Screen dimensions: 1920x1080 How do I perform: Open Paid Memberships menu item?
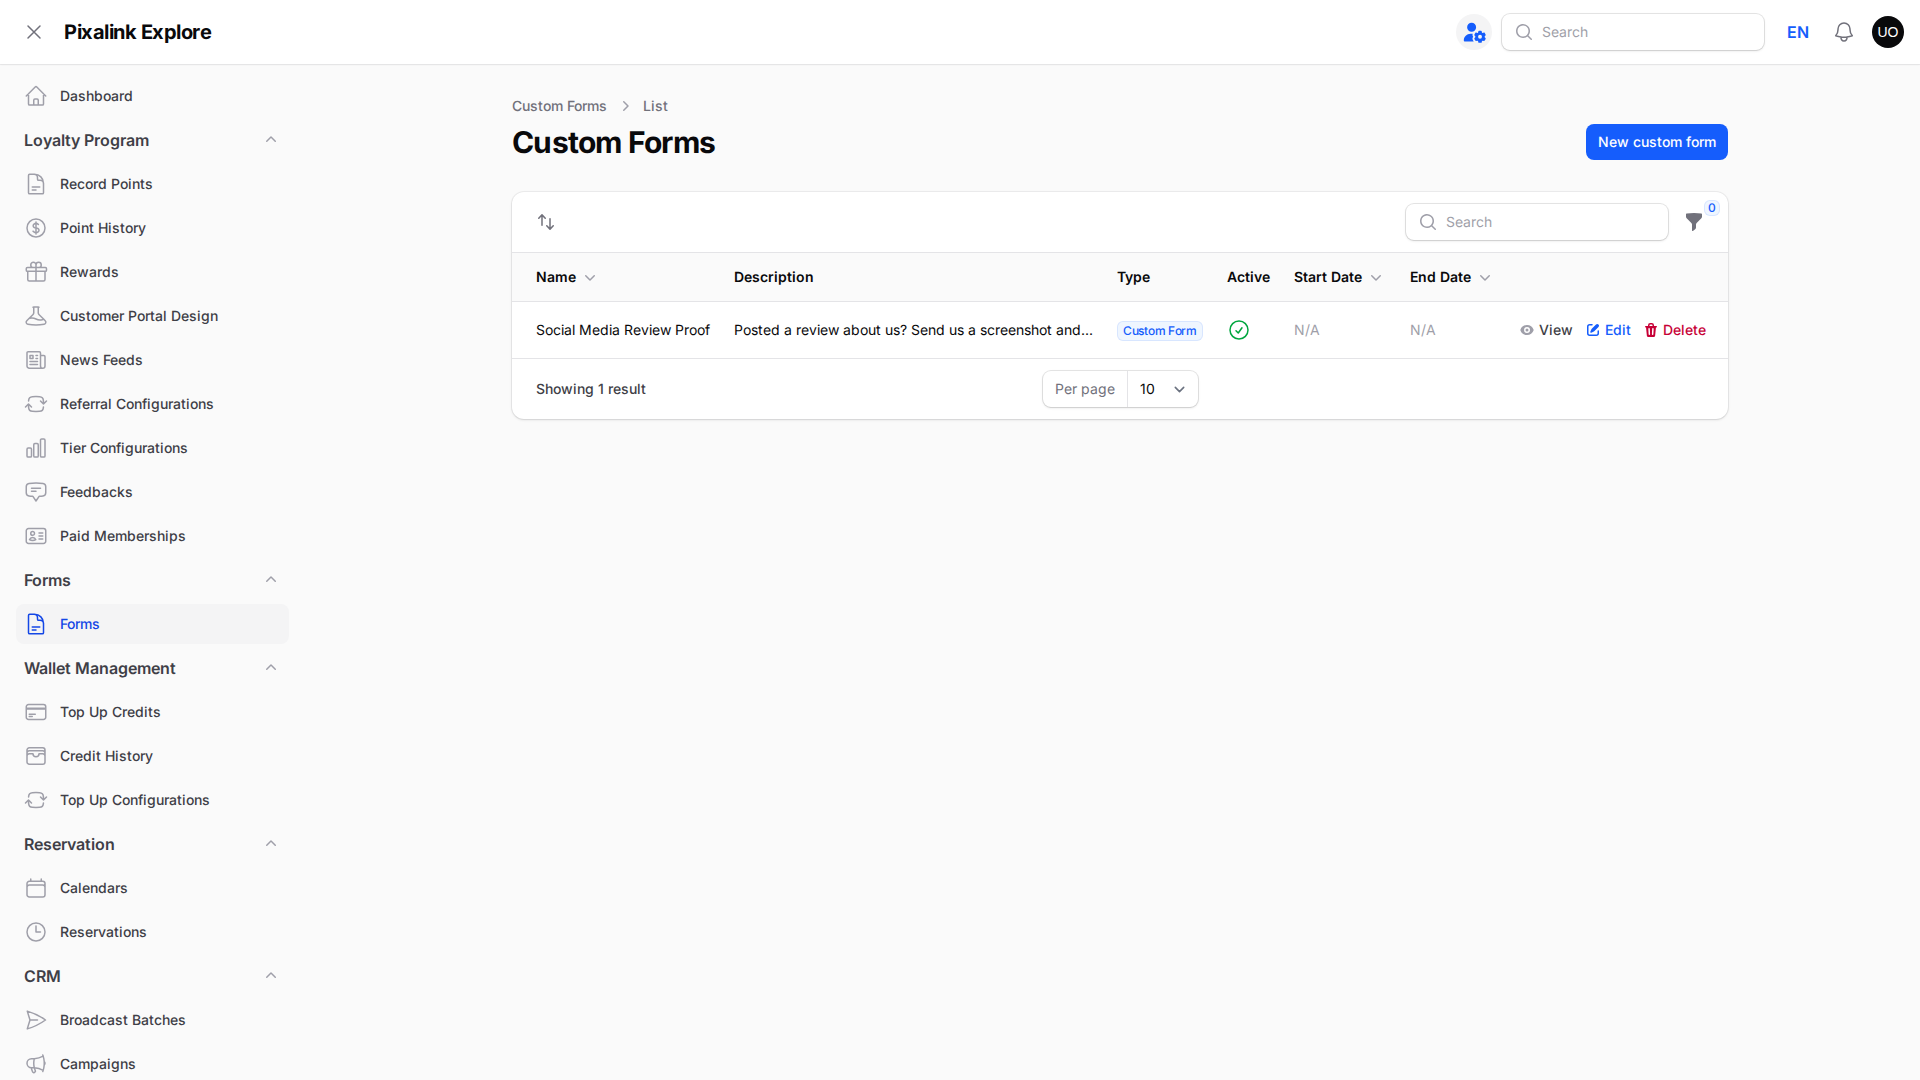tap(152, 536)
